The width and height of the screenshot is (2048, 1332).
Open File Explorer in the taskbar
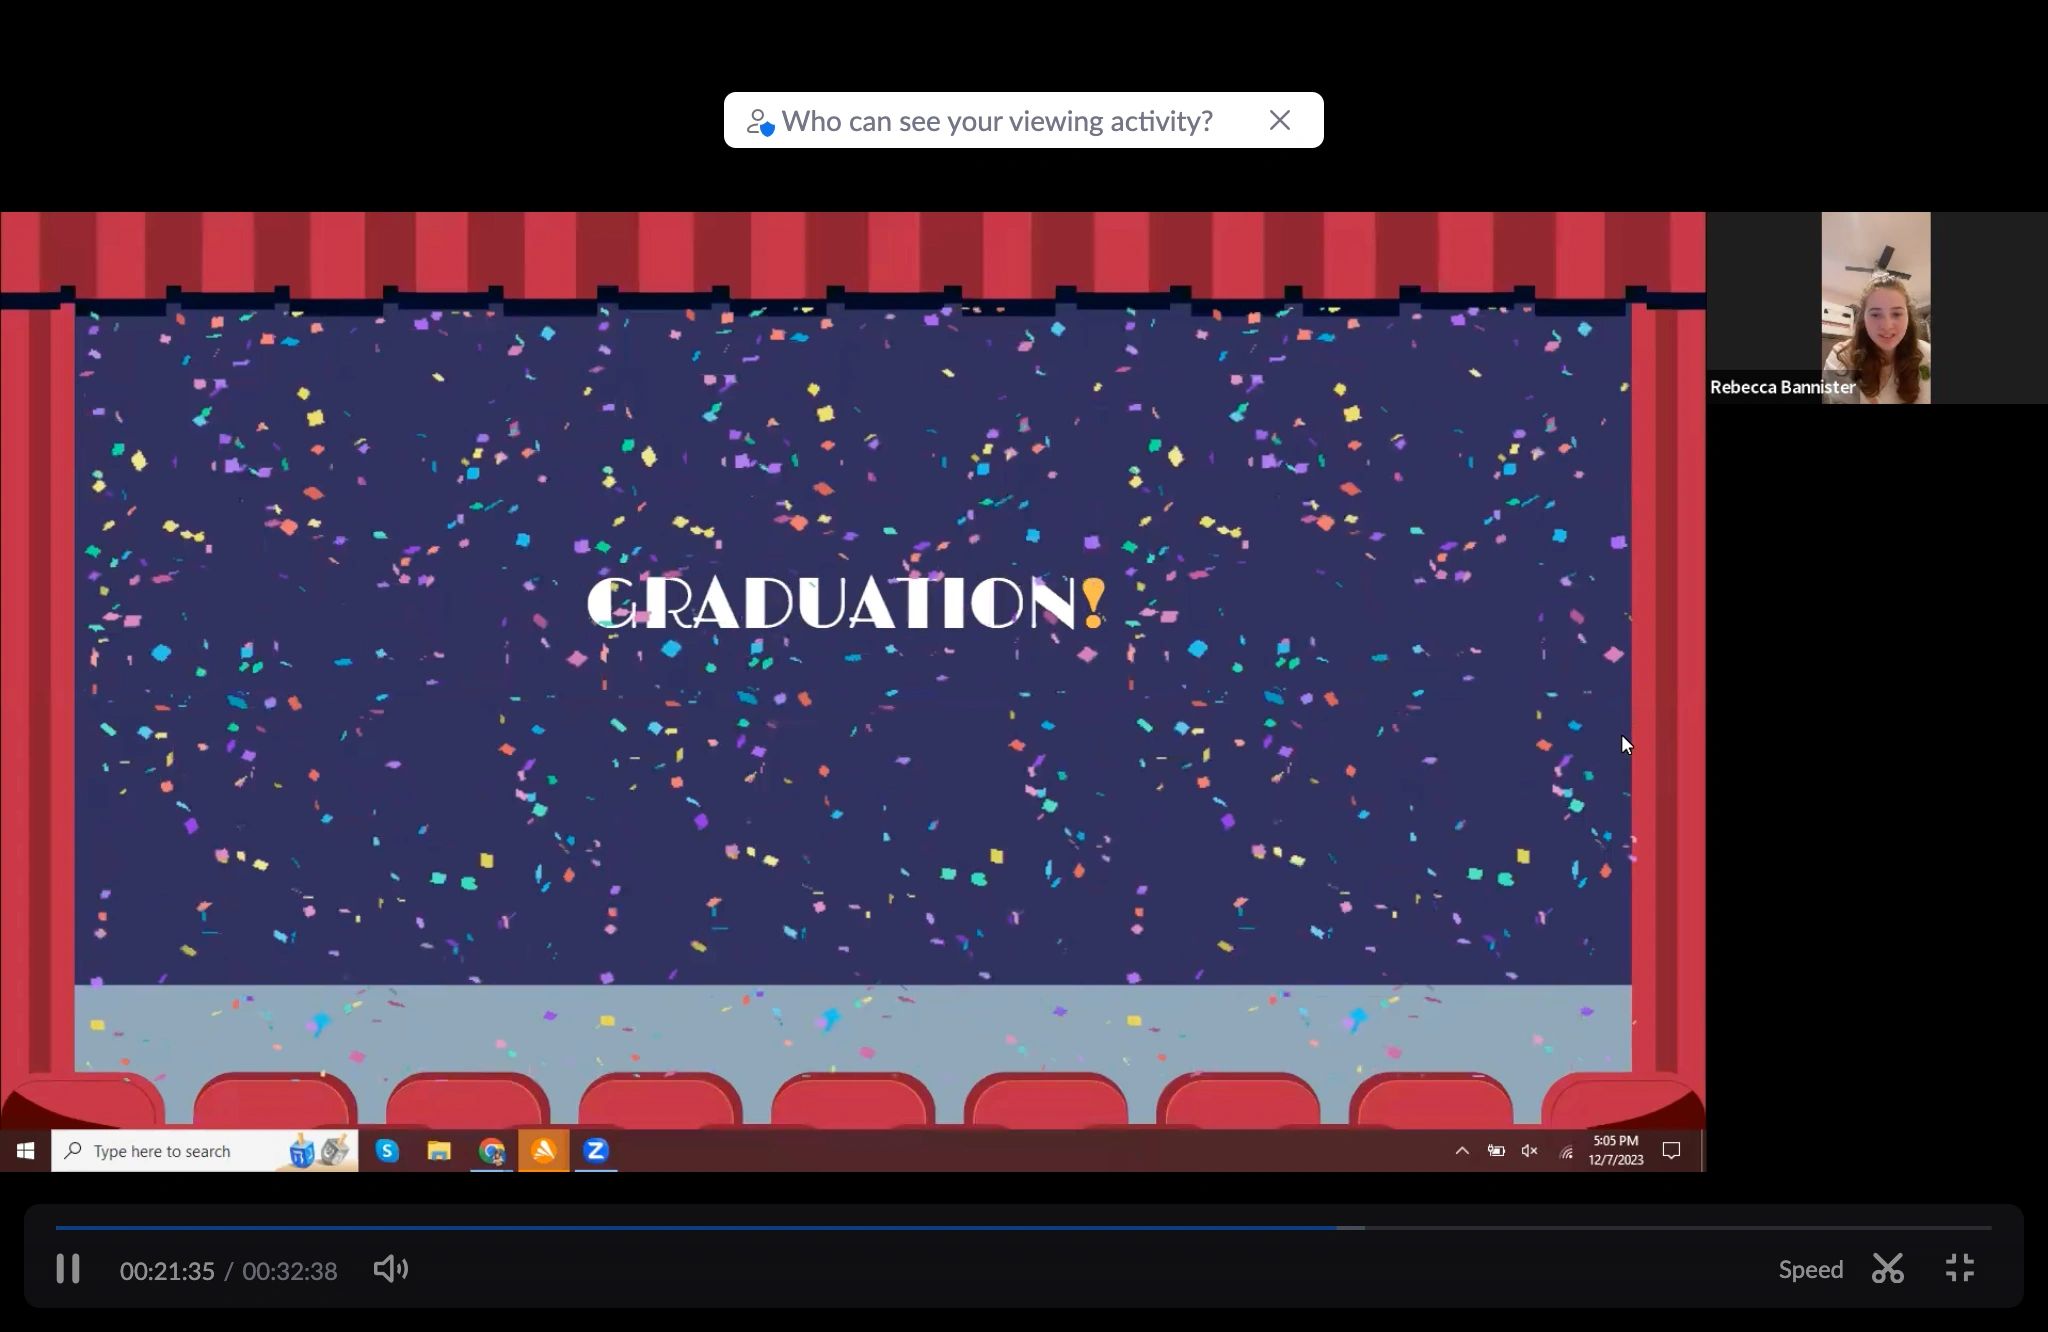click(x=439, y=1151)
